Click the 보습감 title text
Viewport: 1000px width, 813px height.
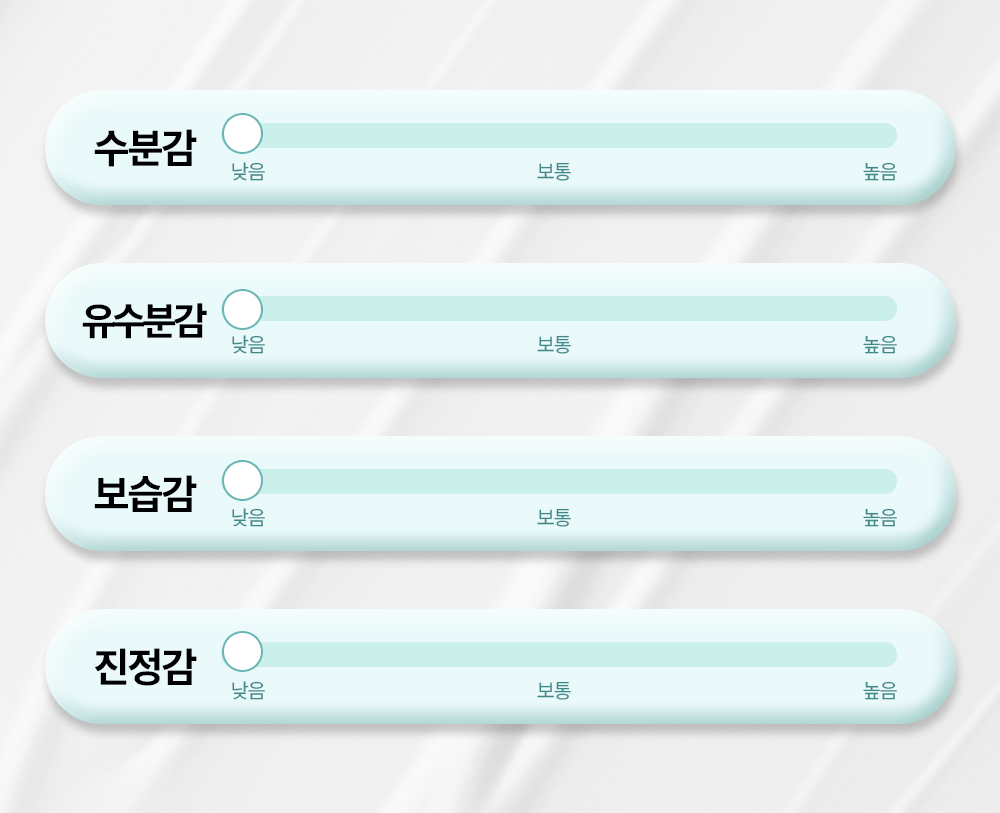tap(144, 494)
